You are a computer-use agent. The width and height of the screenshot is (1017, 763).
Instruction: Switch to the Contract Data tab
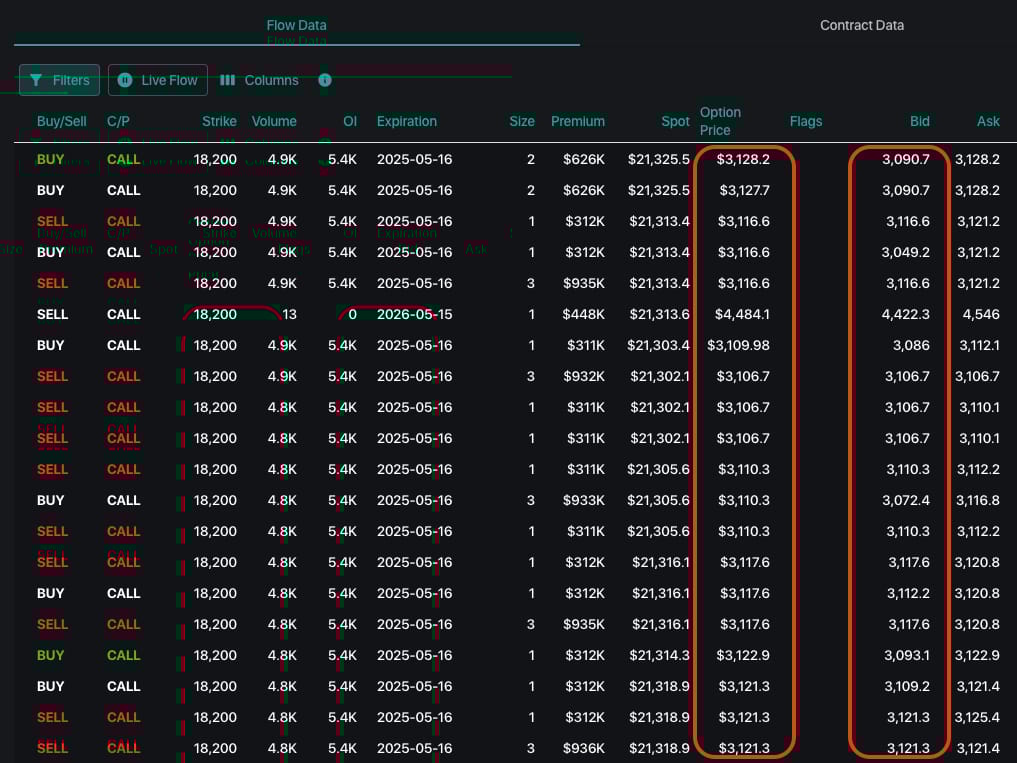862,25
